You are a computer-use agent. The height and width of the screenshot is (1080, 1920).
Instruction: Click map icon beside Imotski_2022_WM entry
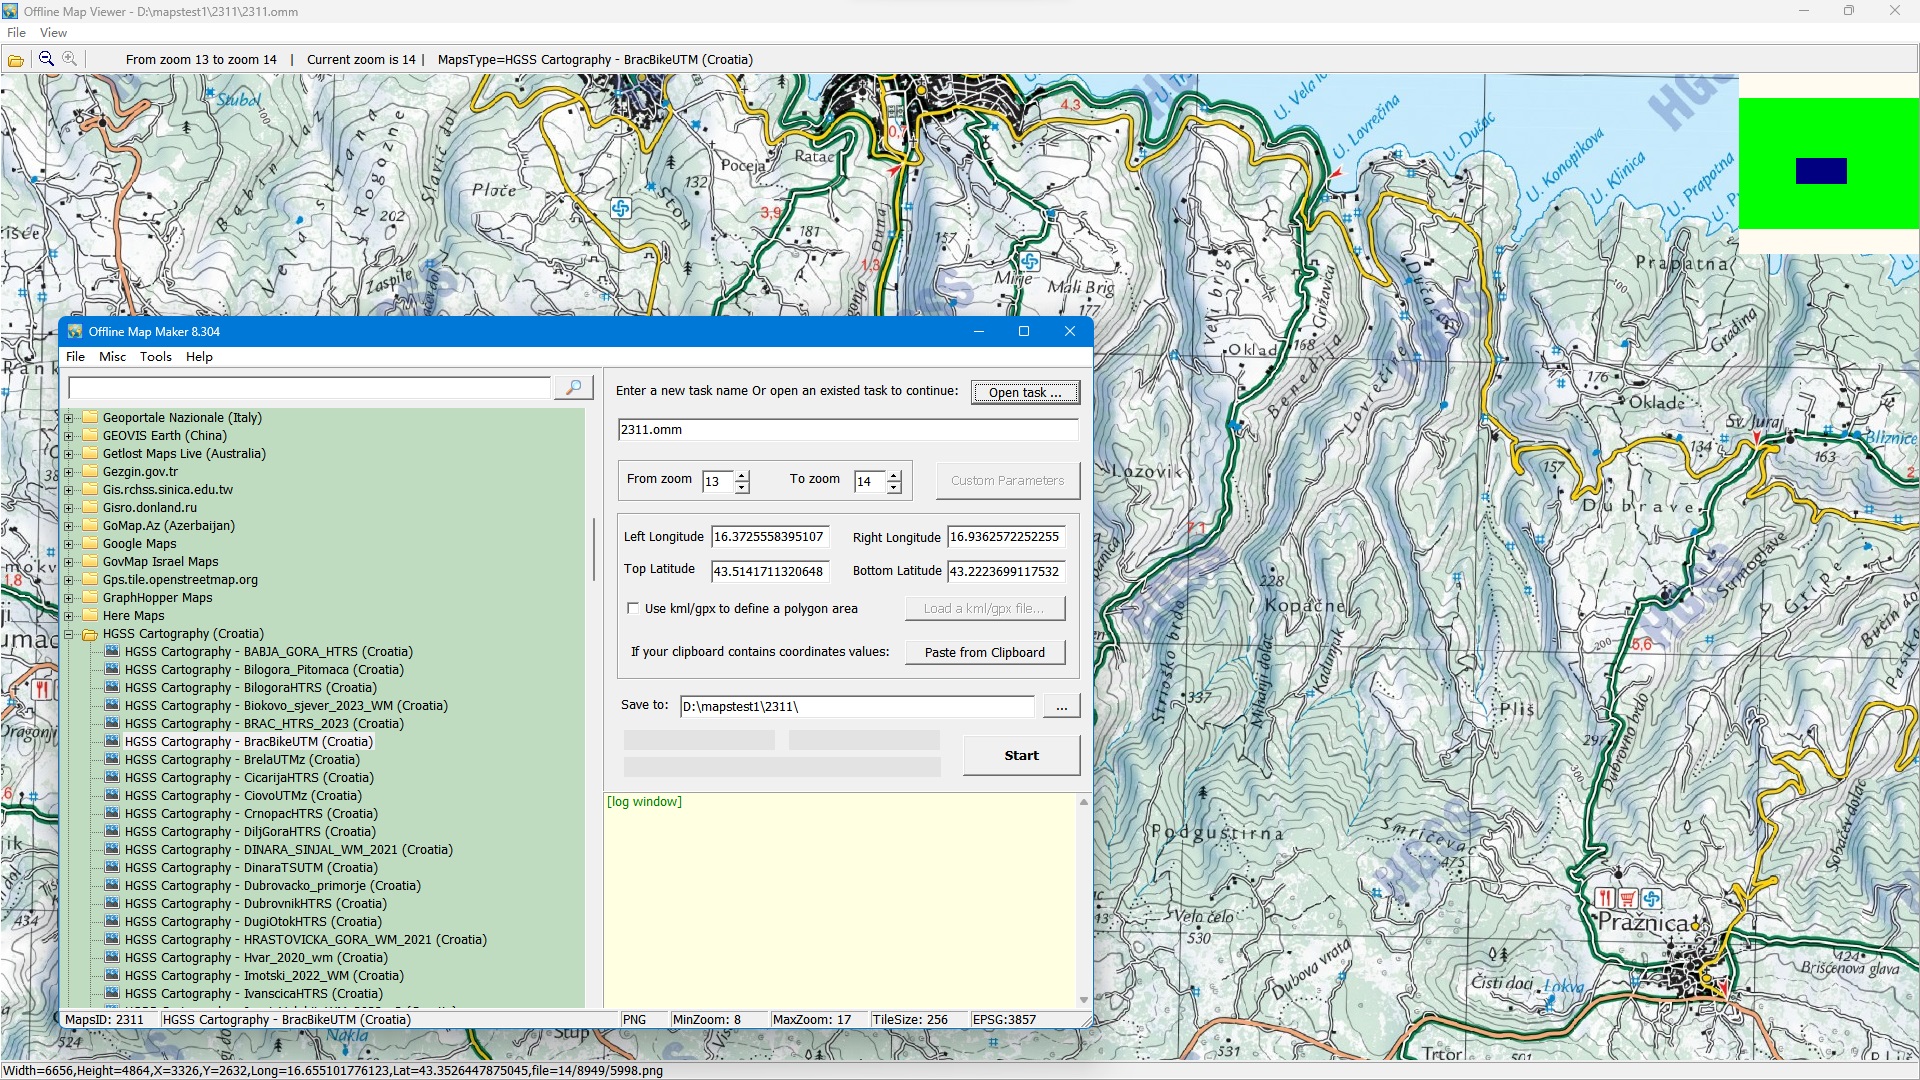112,976
